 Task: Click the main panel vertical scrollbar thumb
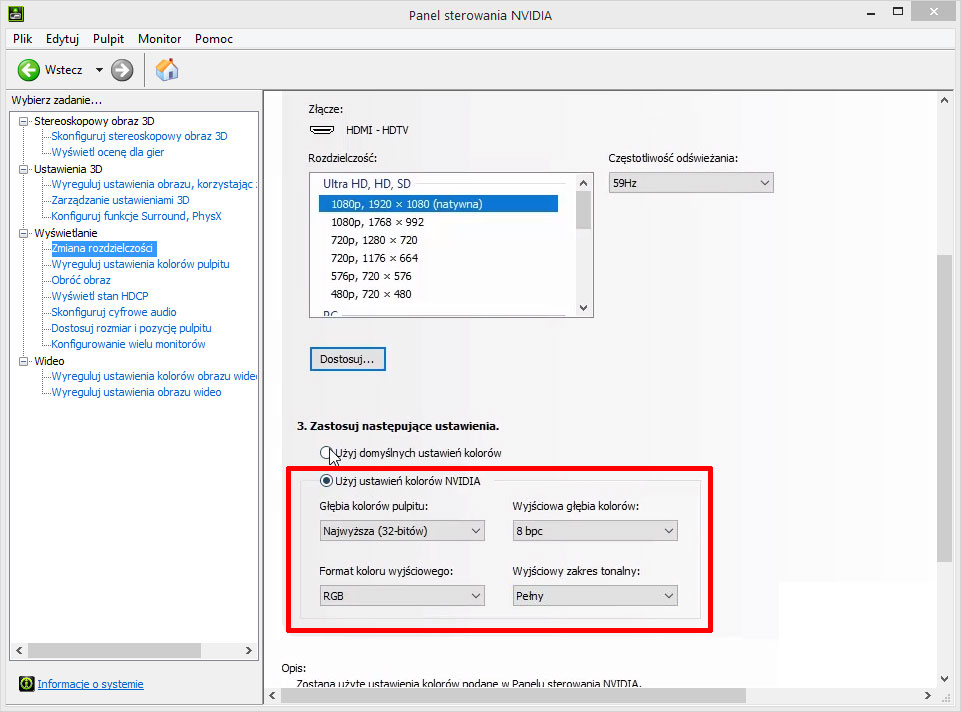[944, 407]
